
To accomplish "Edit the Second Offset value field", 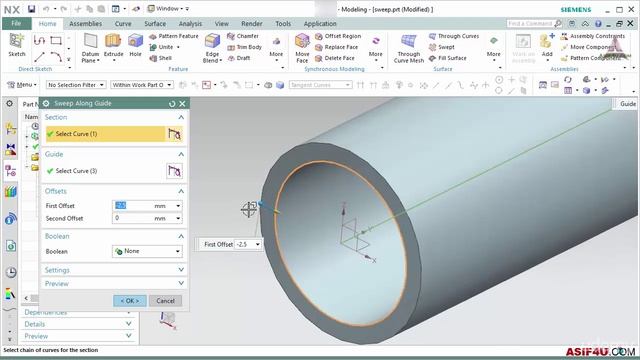I will (133, 218).
